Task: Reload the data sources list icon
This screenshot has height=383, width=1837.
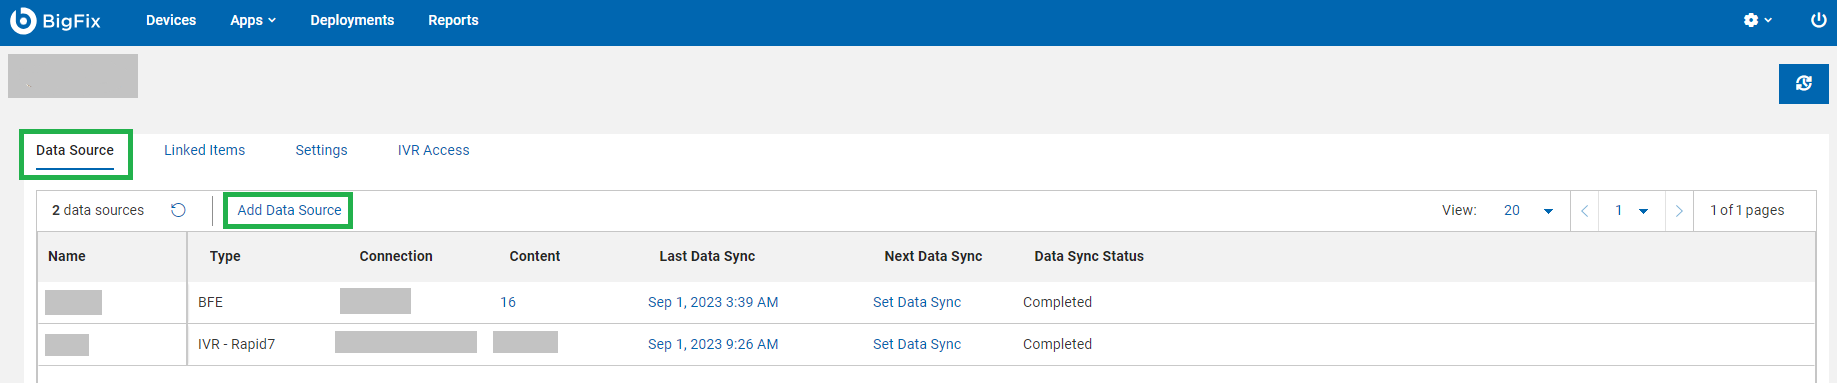Action: pos(178,210)
